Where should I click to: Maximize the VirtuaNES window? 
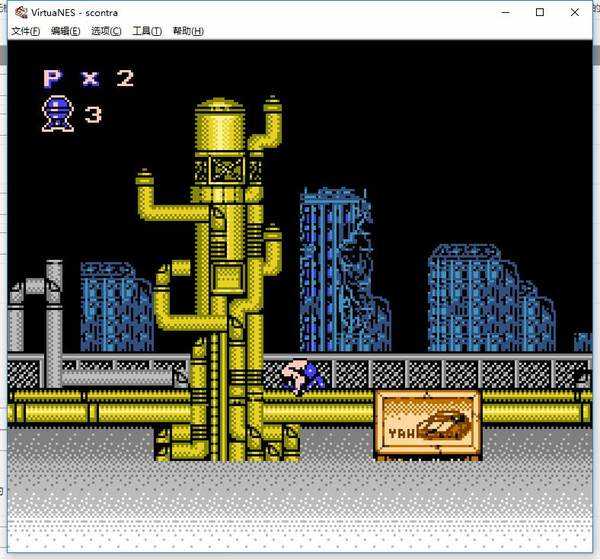pyautogui.click(x=540, y=12)
